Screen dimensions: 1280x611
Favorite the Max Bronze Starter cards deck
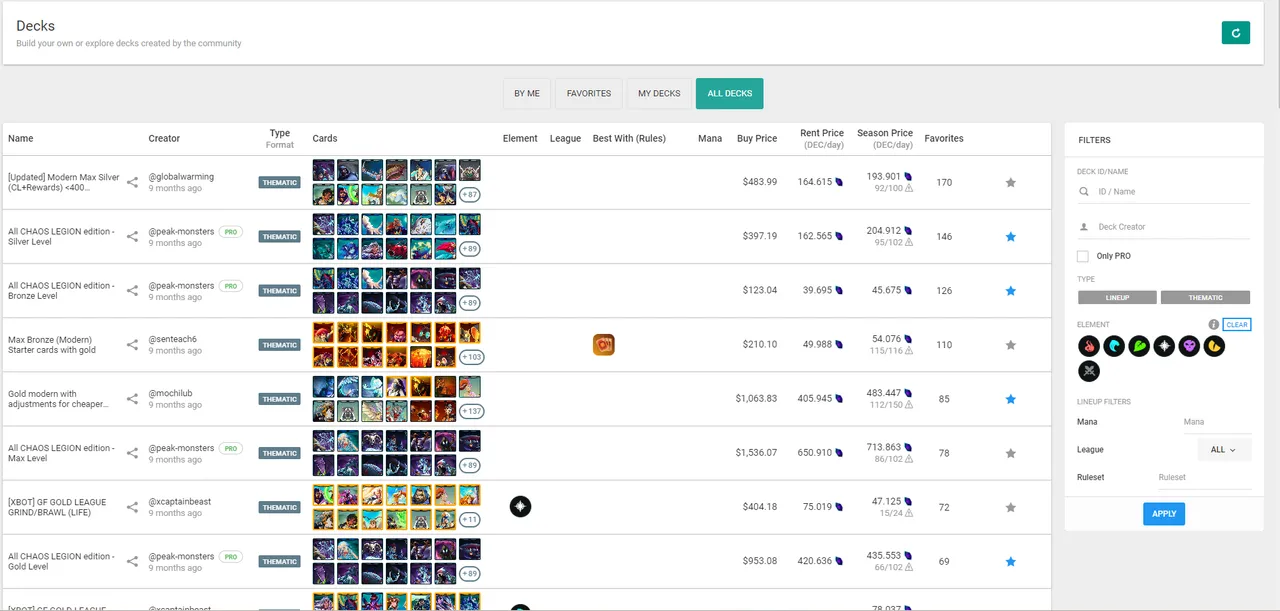(x=1010, y=345)
